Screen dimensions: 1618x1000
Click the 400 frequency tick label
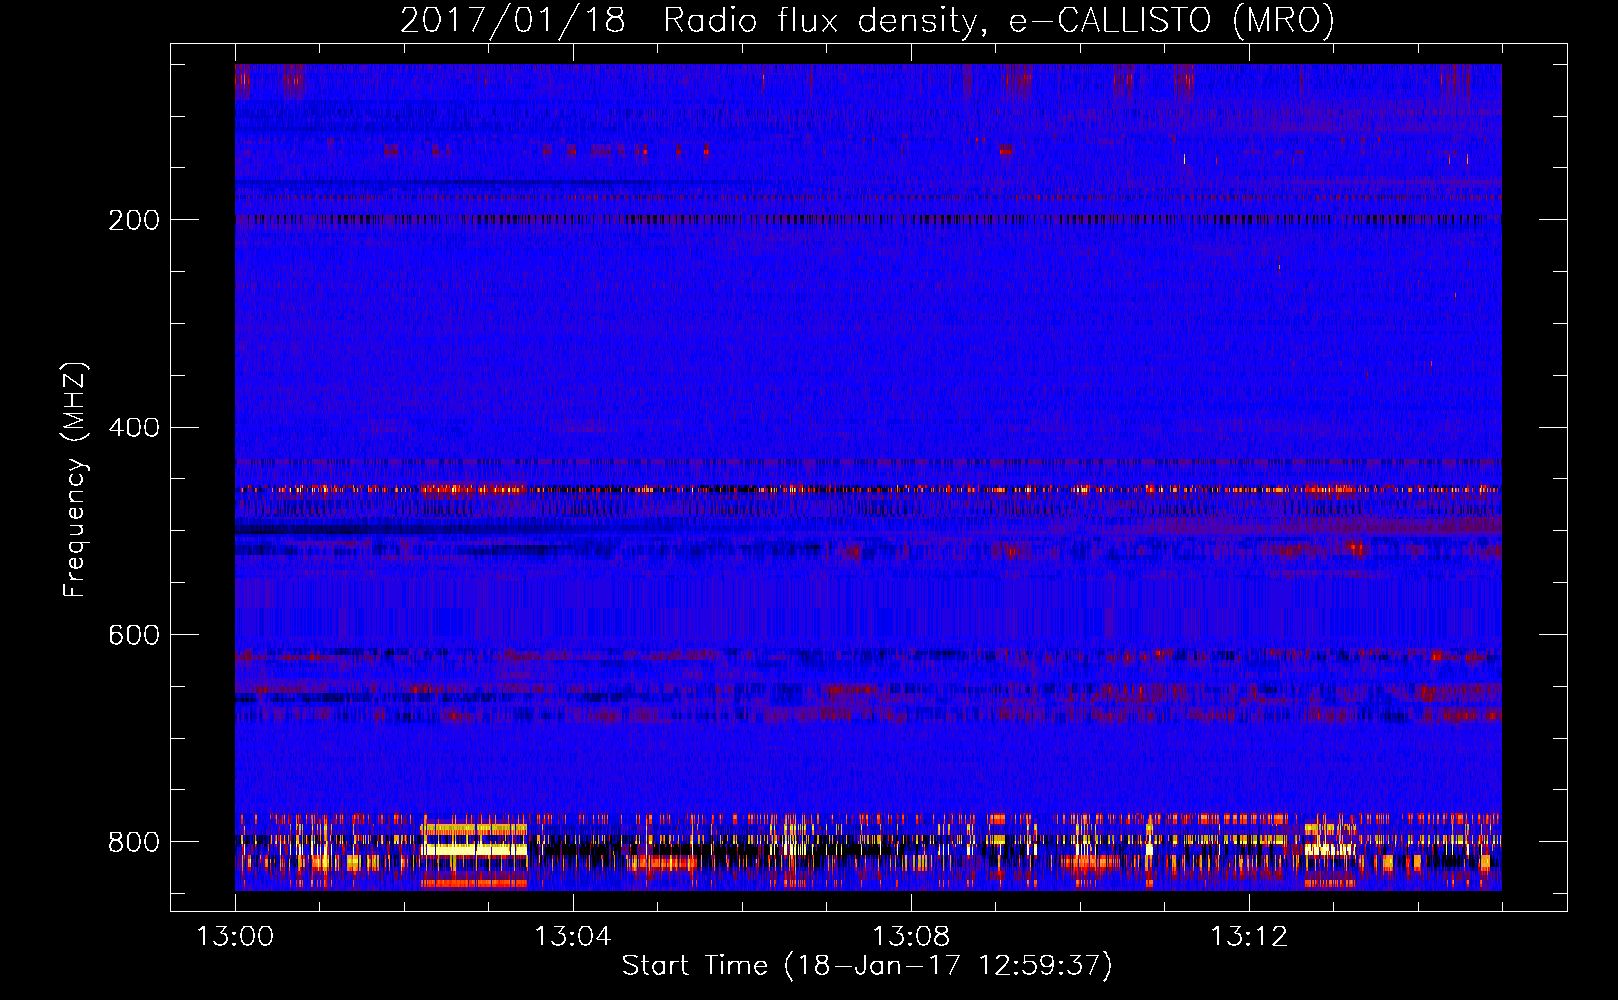click(134, 428)
